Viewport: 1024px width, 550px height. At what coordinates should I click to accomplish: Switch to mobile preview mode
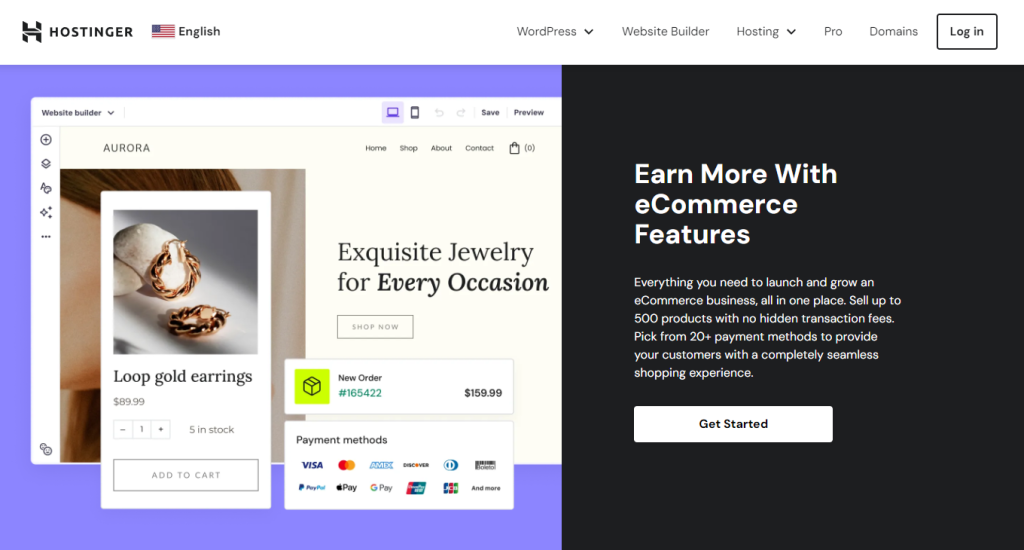tap(415, 113)
